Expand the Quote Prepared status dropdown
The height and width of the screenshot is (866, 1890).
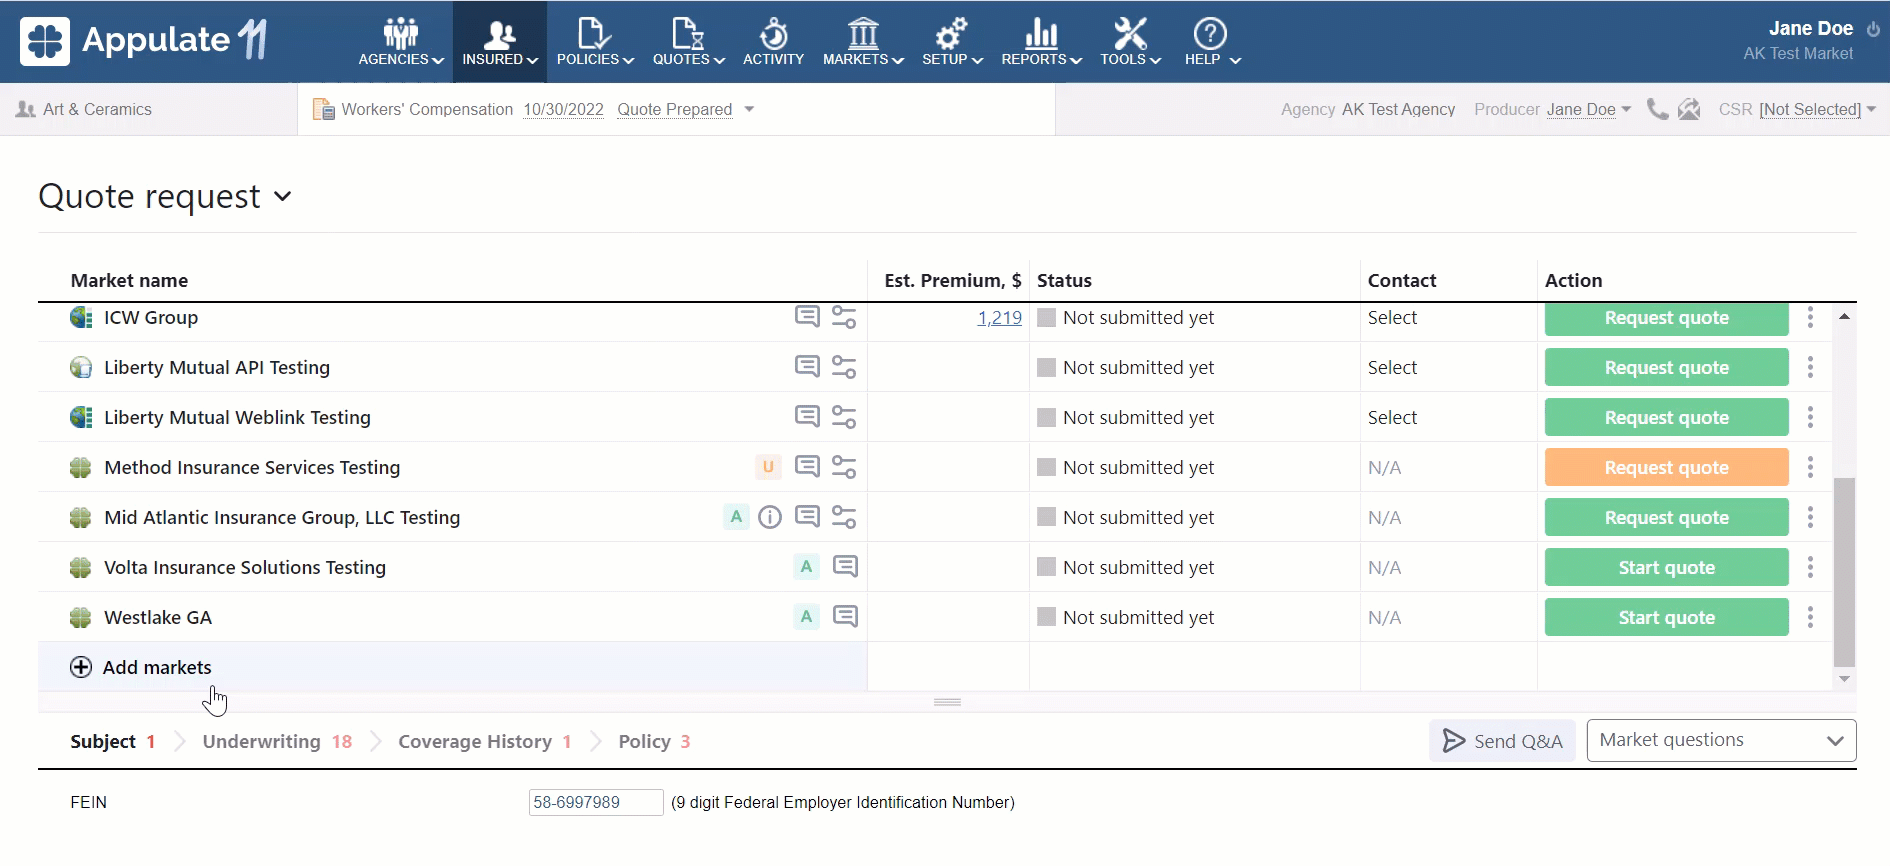coord(749,109)
